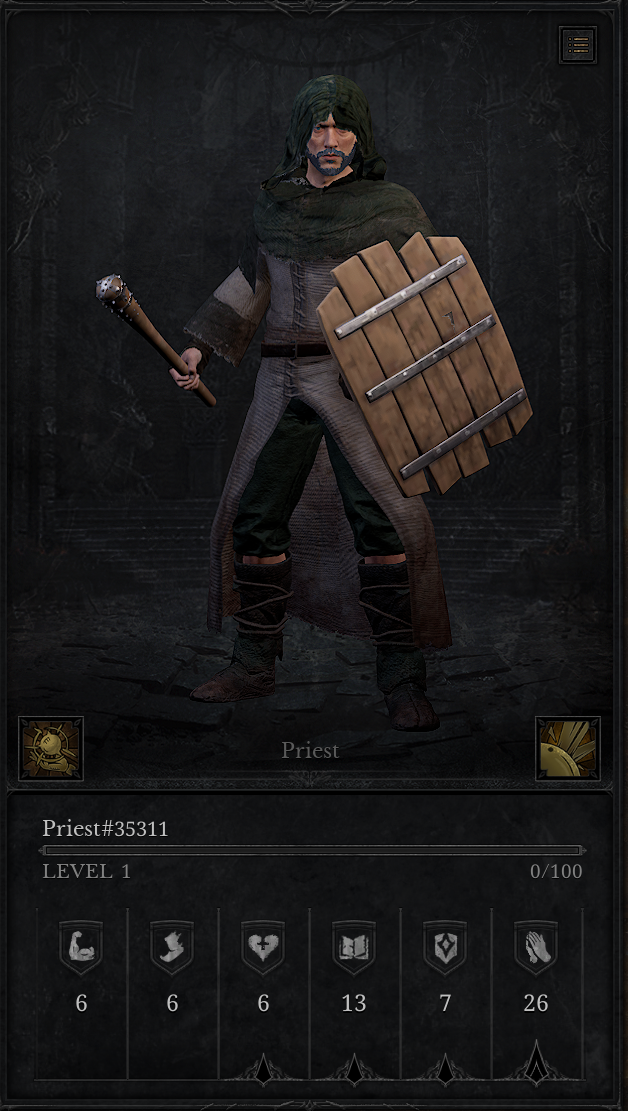Open the list menu icon at top-right
This screenshot has width=628, height=1111.
point(577,45)
